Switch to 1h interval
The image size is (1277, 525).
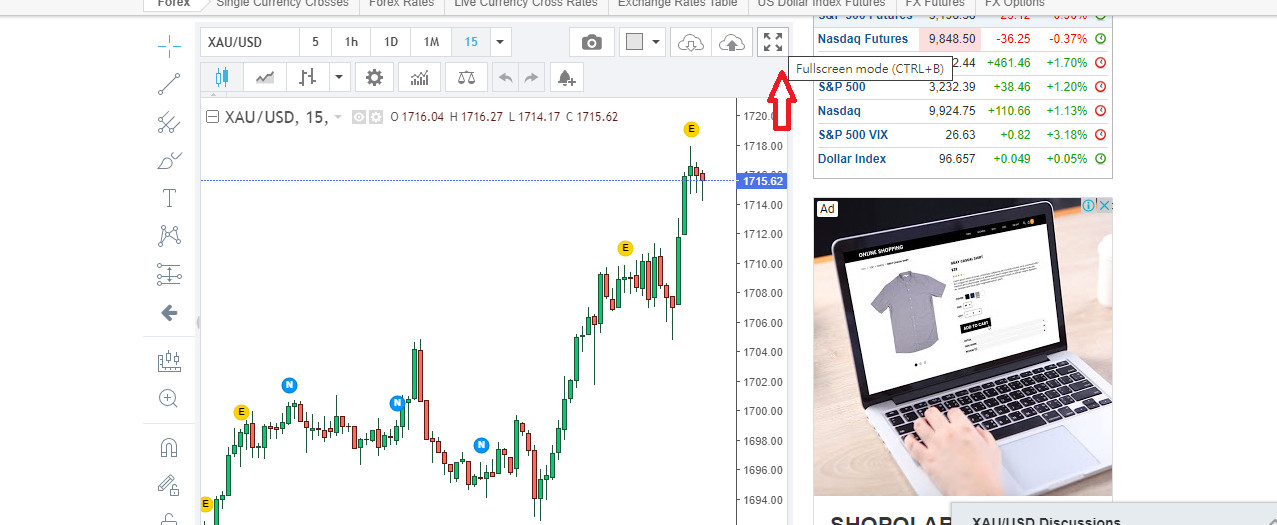[351, 42]
